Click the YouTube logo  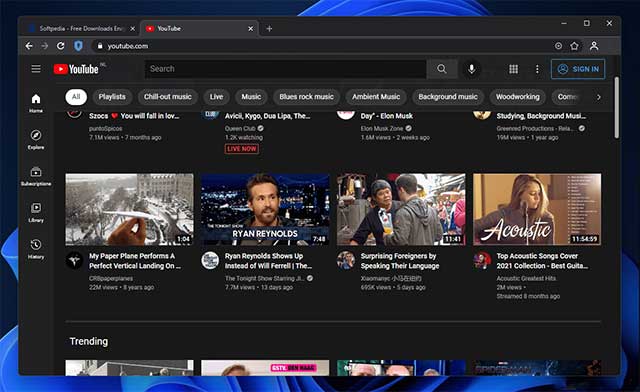76,69
